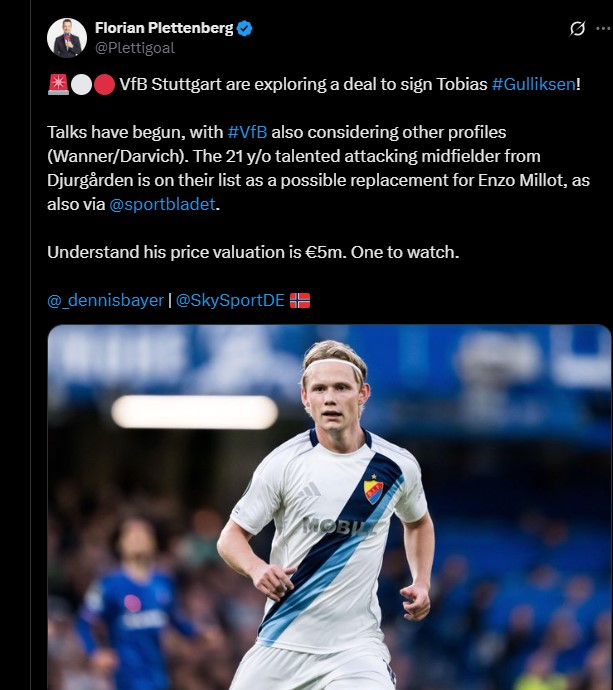Open the @SkySportDE mention

[x=230, y=300]
